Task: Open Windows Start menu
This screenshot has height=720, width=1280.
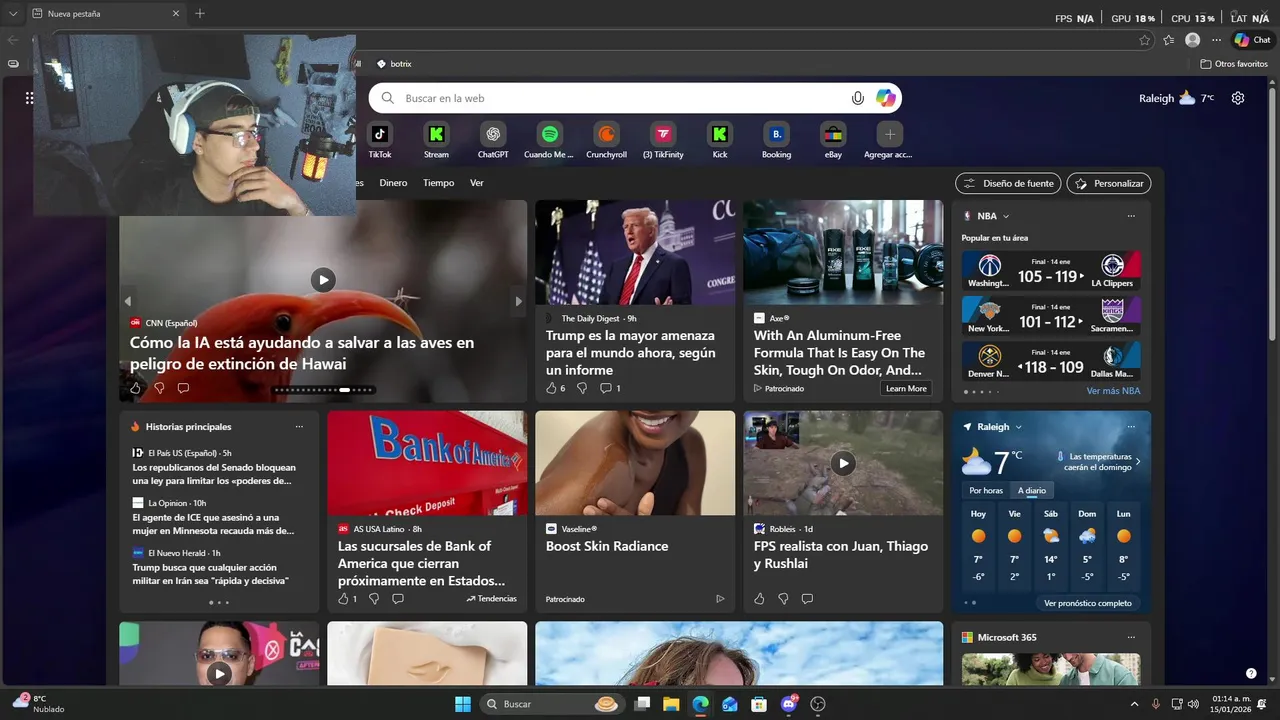Action: [x=463, y=704]
